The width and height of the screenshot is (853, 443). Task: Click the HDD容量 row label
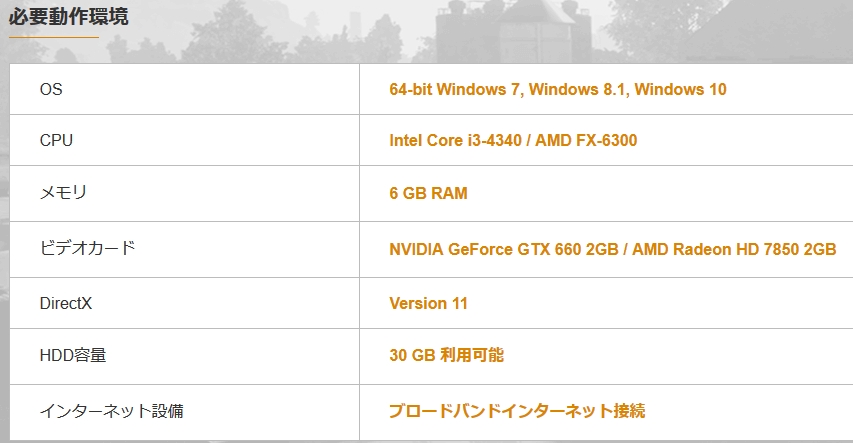tap(73, 355)
